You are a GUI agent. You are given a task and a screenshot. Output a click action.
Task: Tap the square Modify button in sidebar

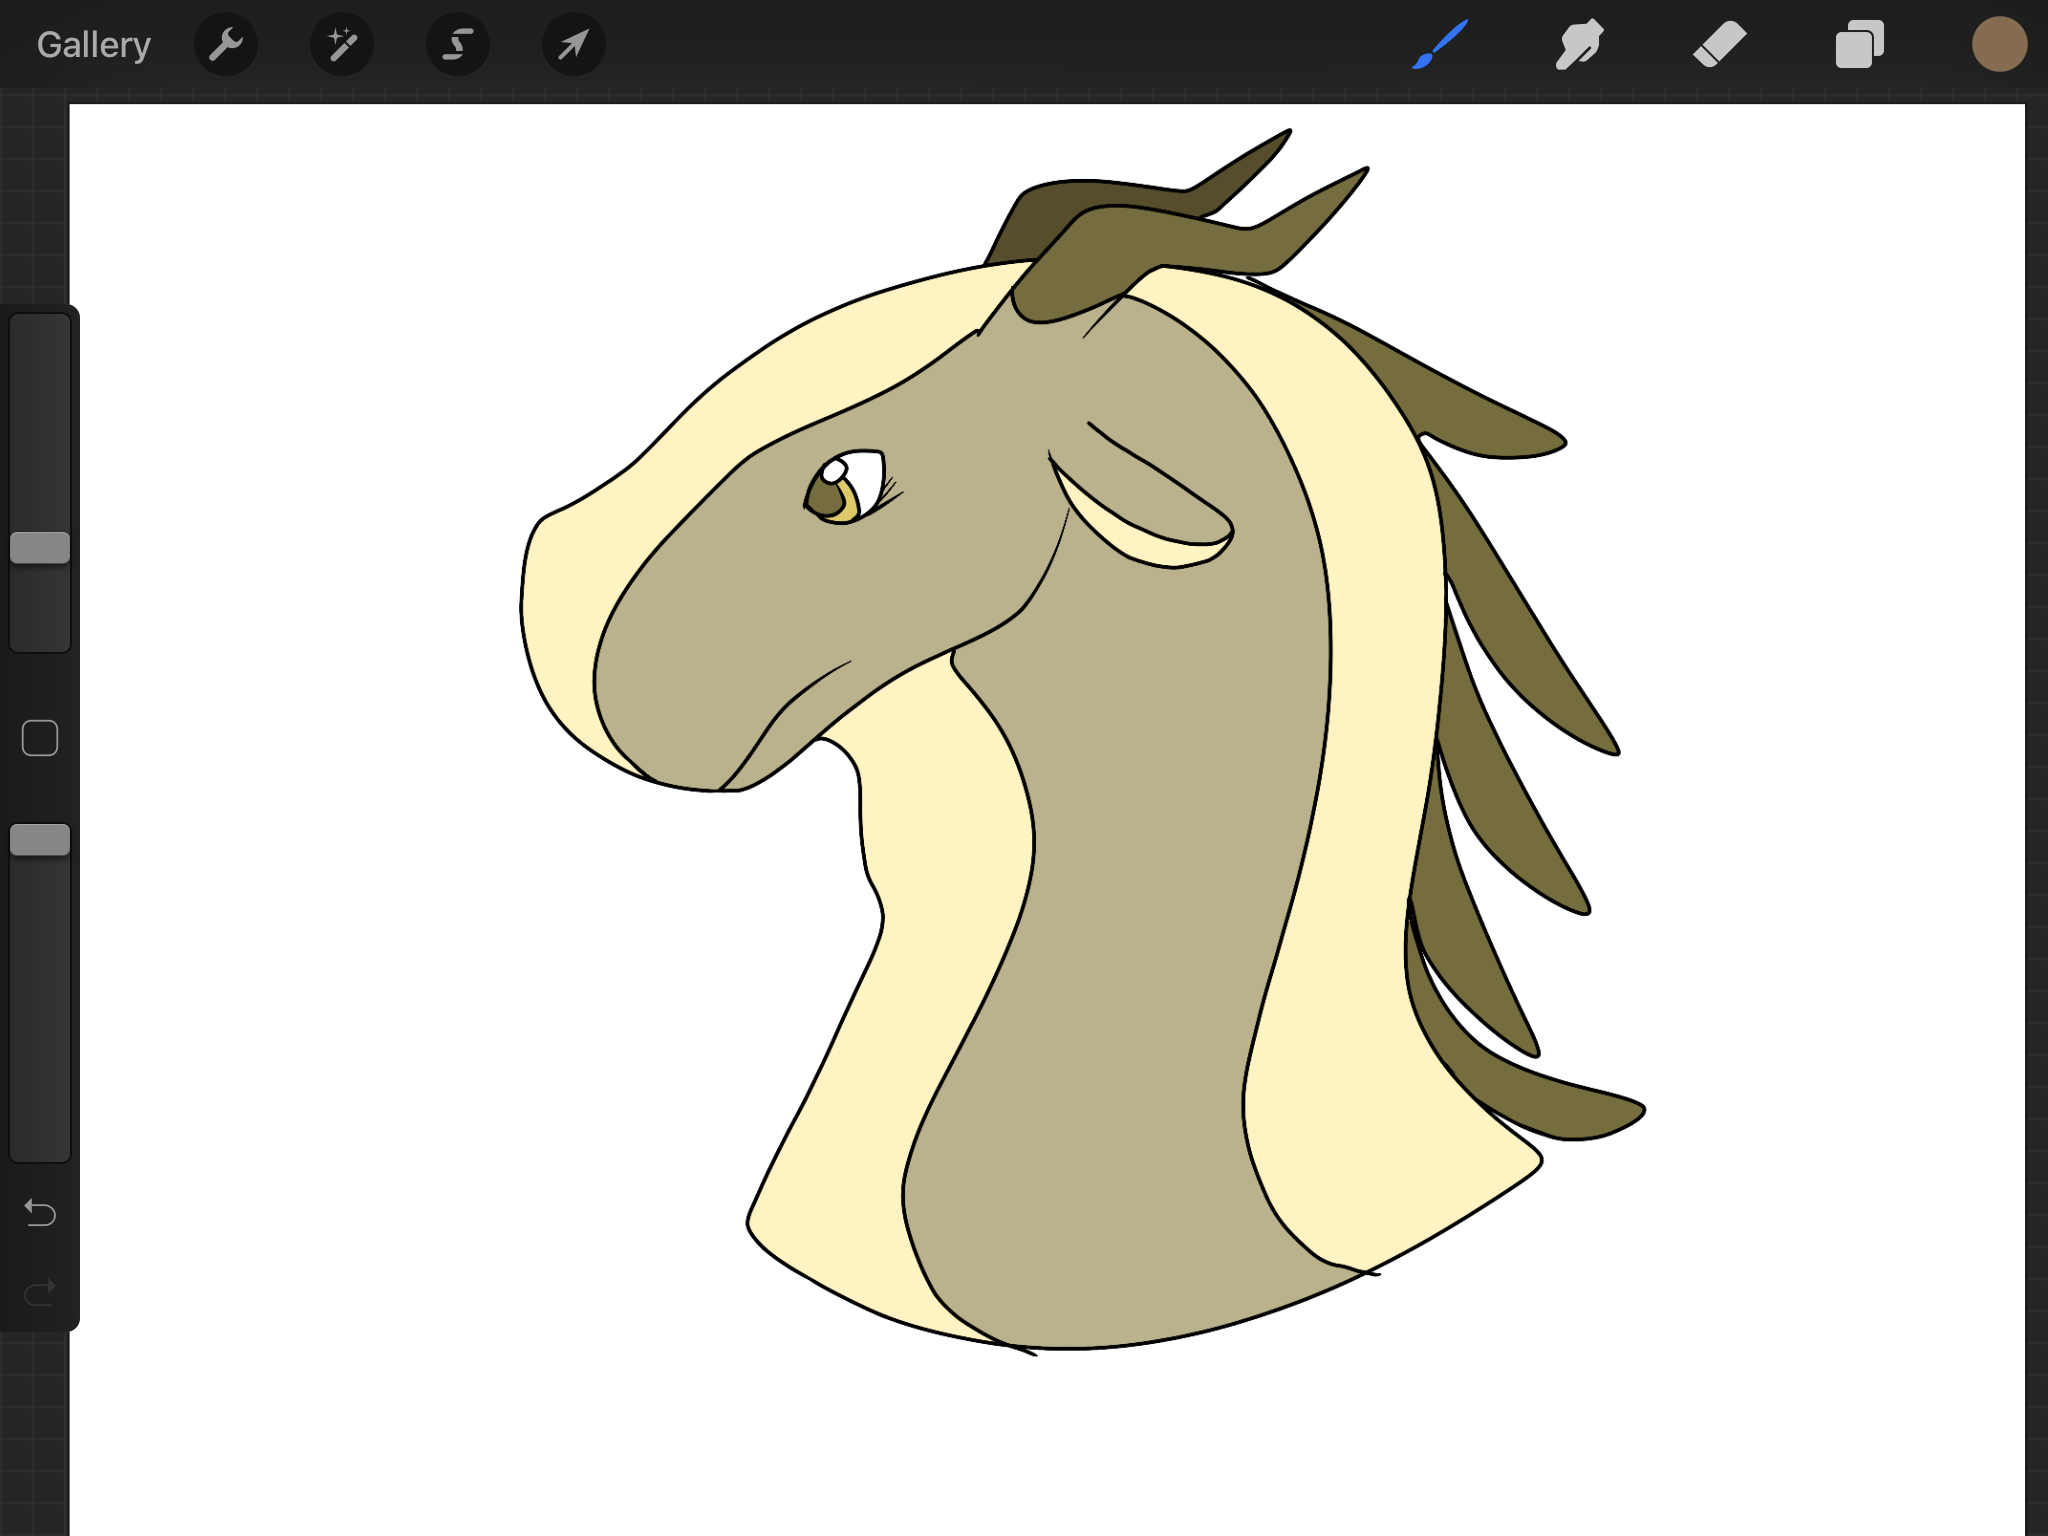(40, 738)
